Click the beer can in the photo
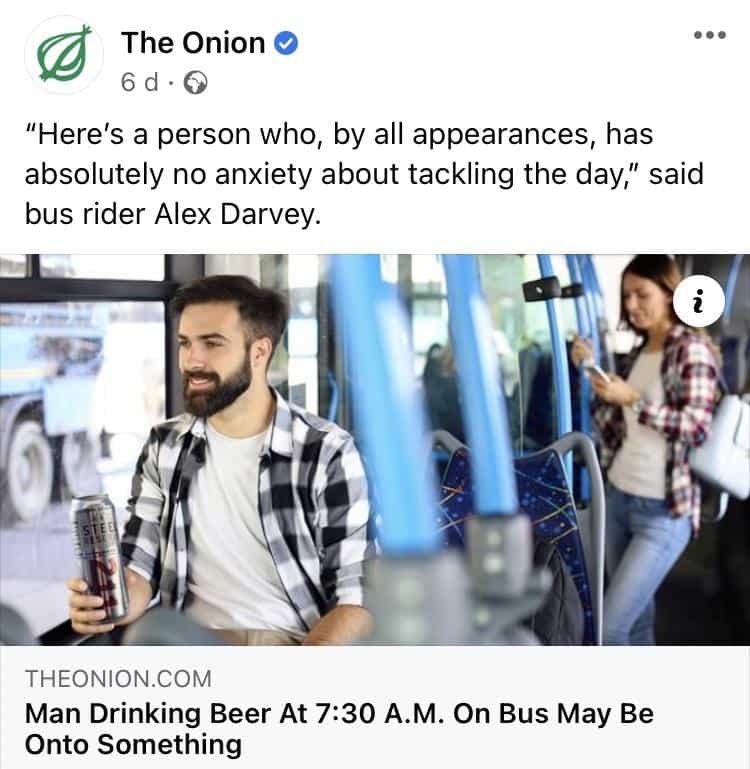 point(100,555)
